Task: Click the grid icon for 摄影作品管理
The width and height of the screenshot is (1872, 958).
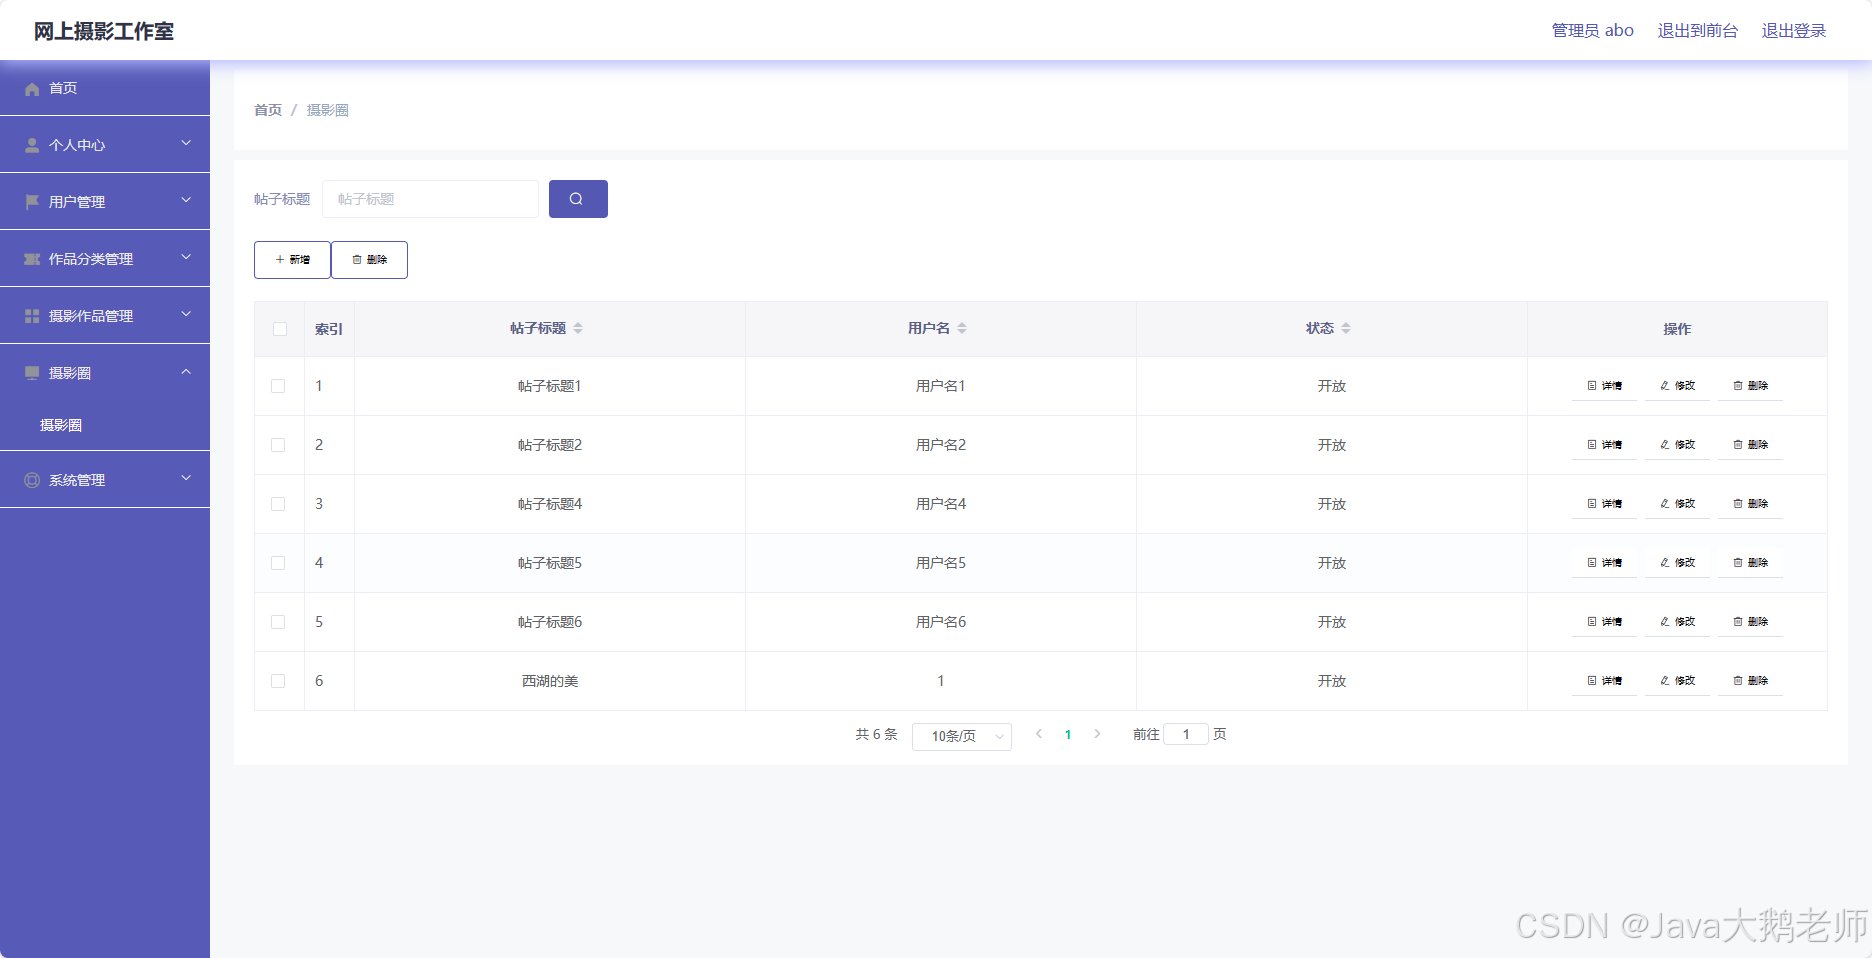Action: 32,317
